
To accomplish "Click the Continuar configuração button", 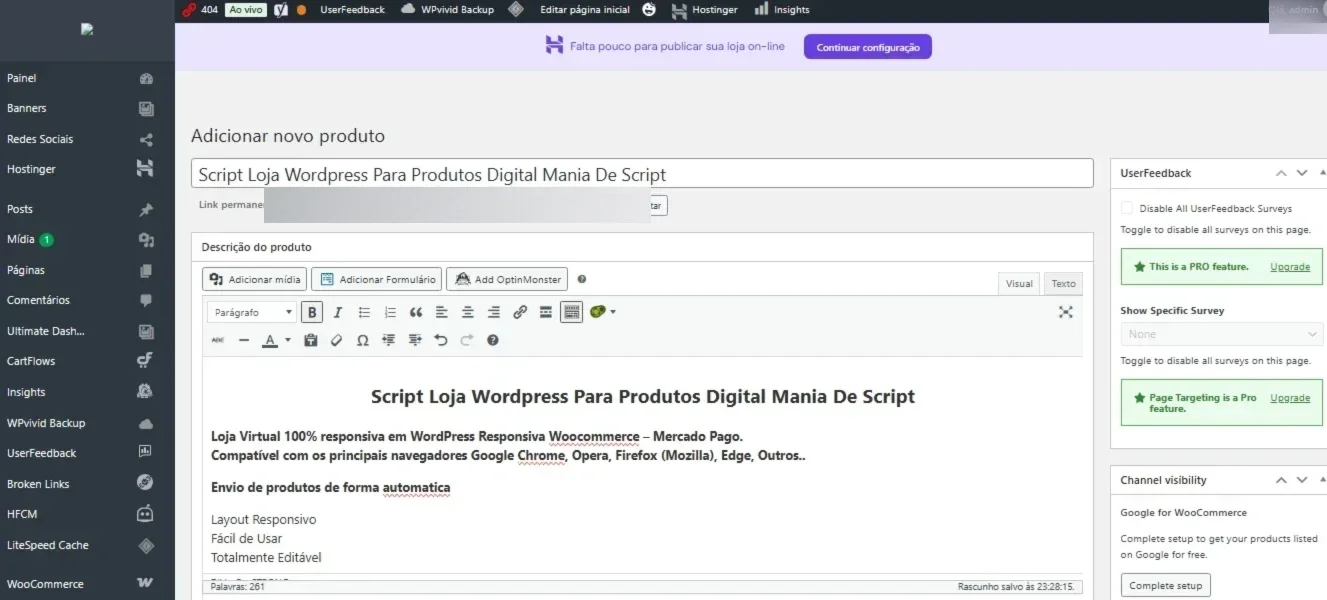I will click(867, 47).
